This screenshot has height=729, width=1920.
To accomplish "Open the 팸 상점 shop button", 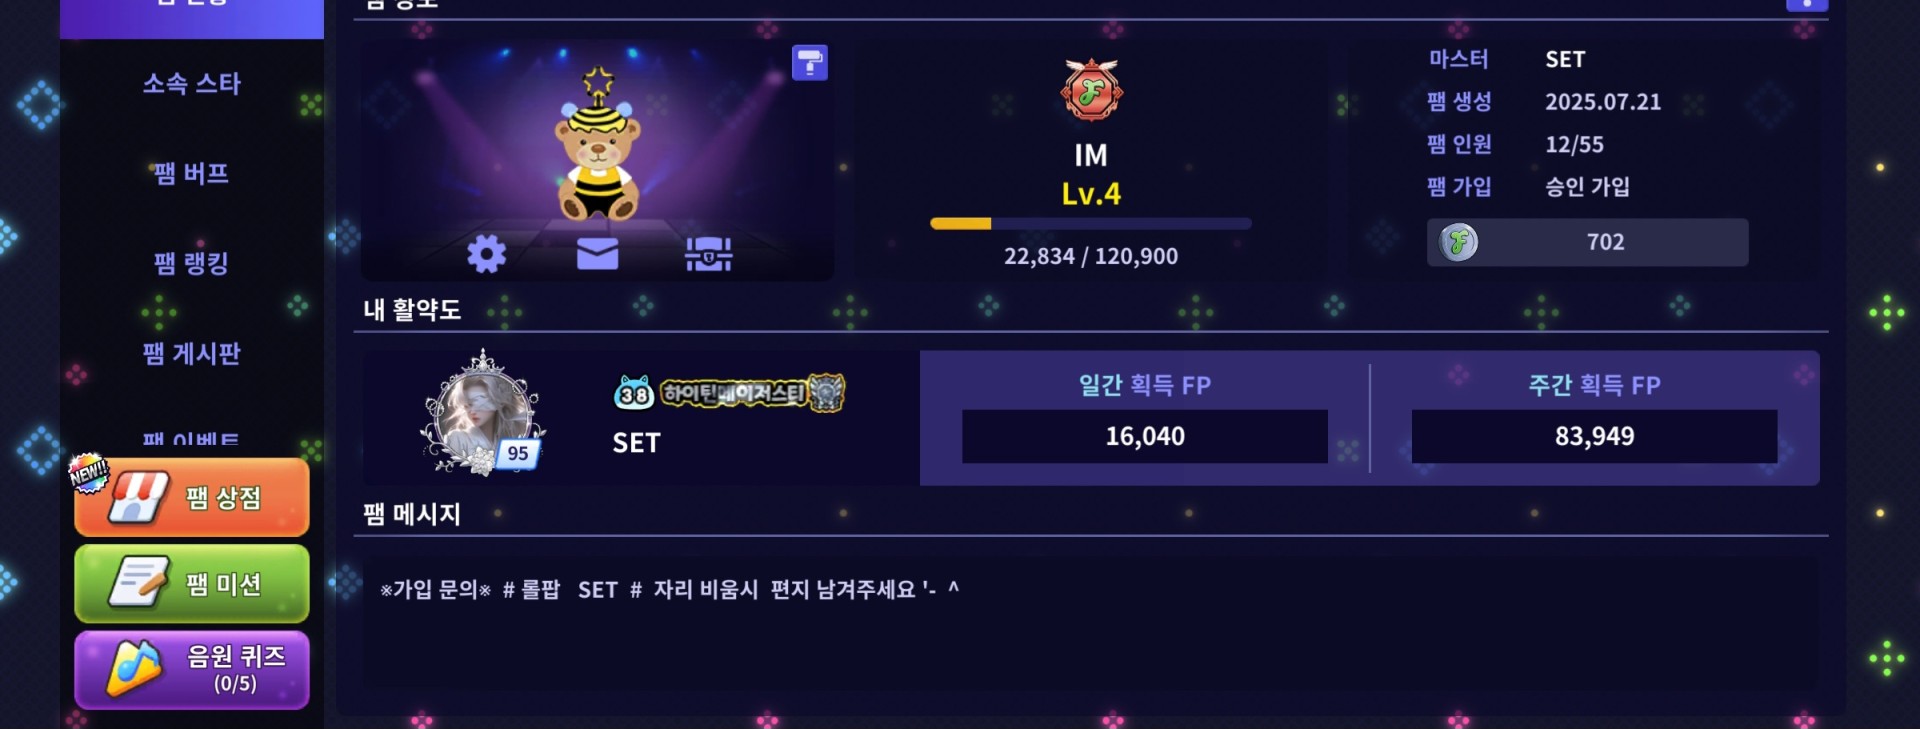I will 192,497.
